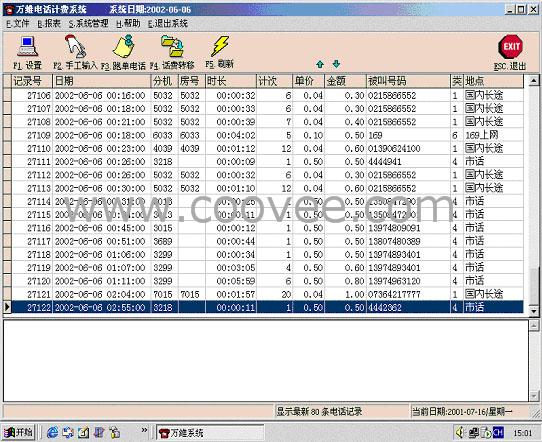Open the 系统管理 menu
This screenshot has width=542, height=442.
(88, 23)
